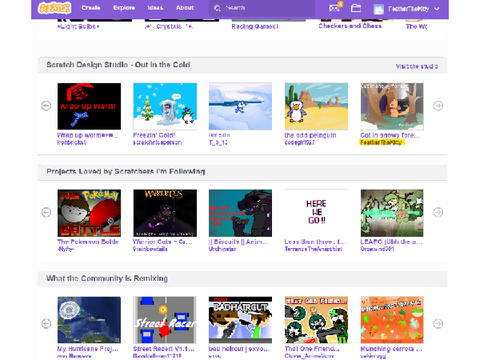
Task: Click the Visit the studio link
Action: coord(417,66)
